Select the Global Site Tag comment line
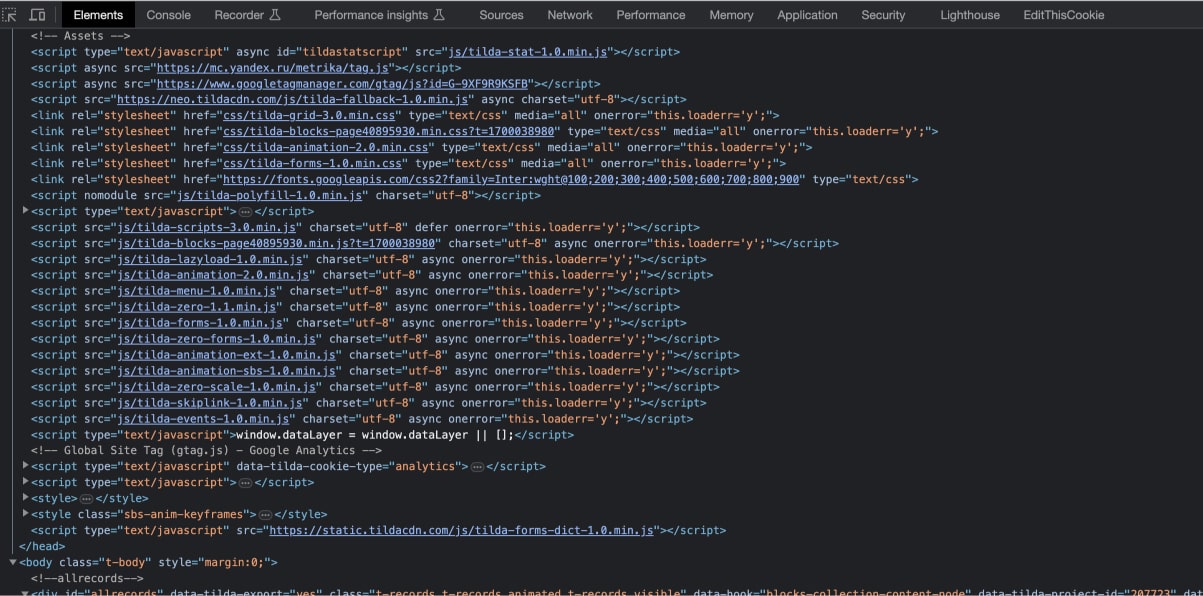 [206, 450]
